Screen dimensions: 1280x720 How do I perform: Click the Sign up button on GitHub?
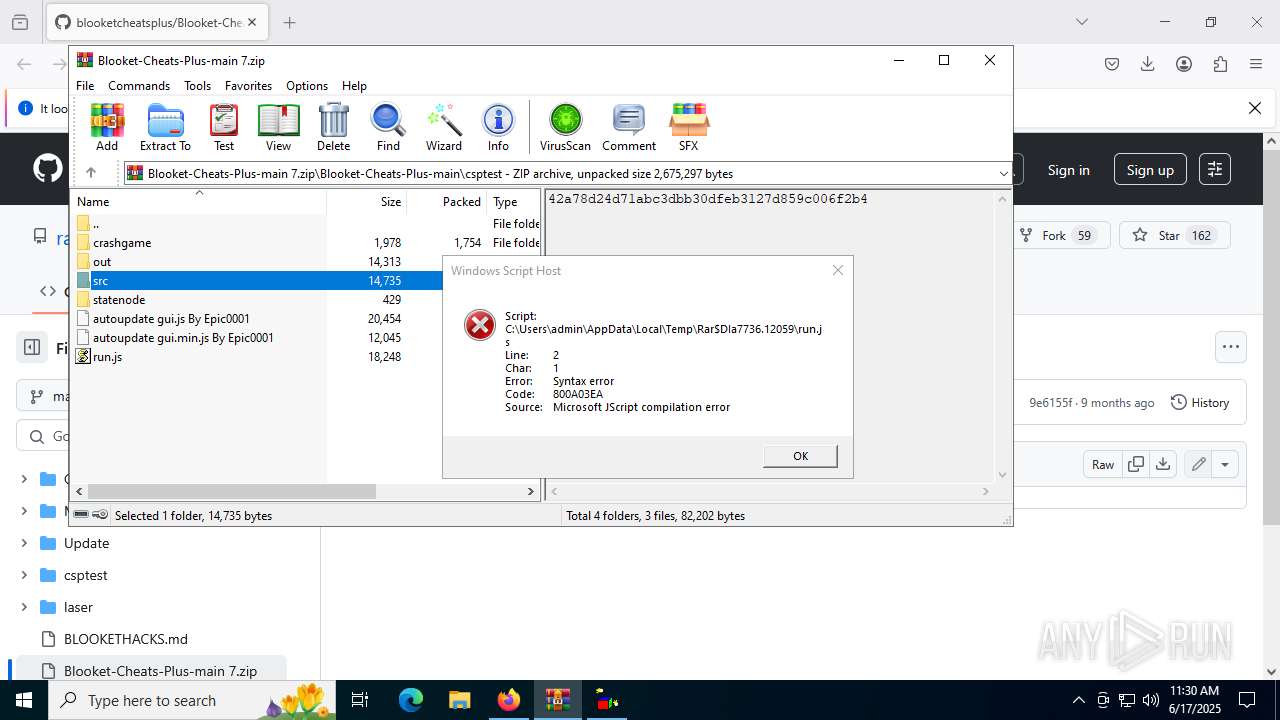click(1150, 170)
